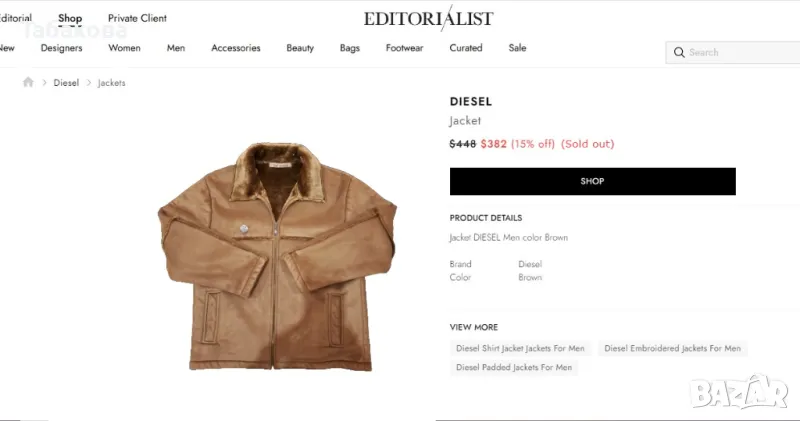The width and height of the screenshot is (800, 421).
Task: Open the Designers menu
Action: point(61,48)
